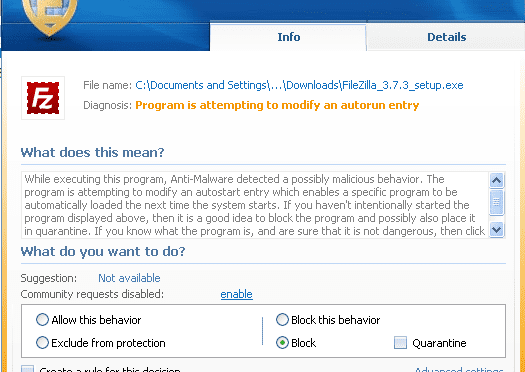
Task: Click the FileZilla program icon
Action: coord(43,98)
